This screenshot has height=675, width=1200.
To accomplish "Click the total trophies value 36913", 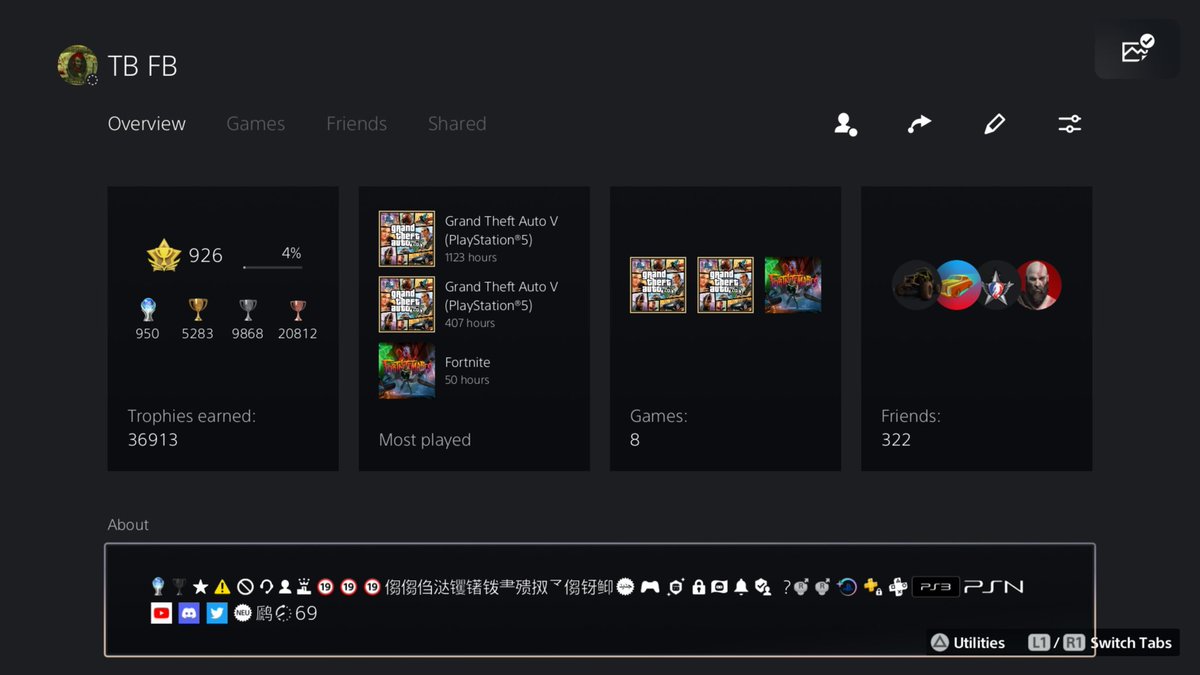I will (153, 440).
